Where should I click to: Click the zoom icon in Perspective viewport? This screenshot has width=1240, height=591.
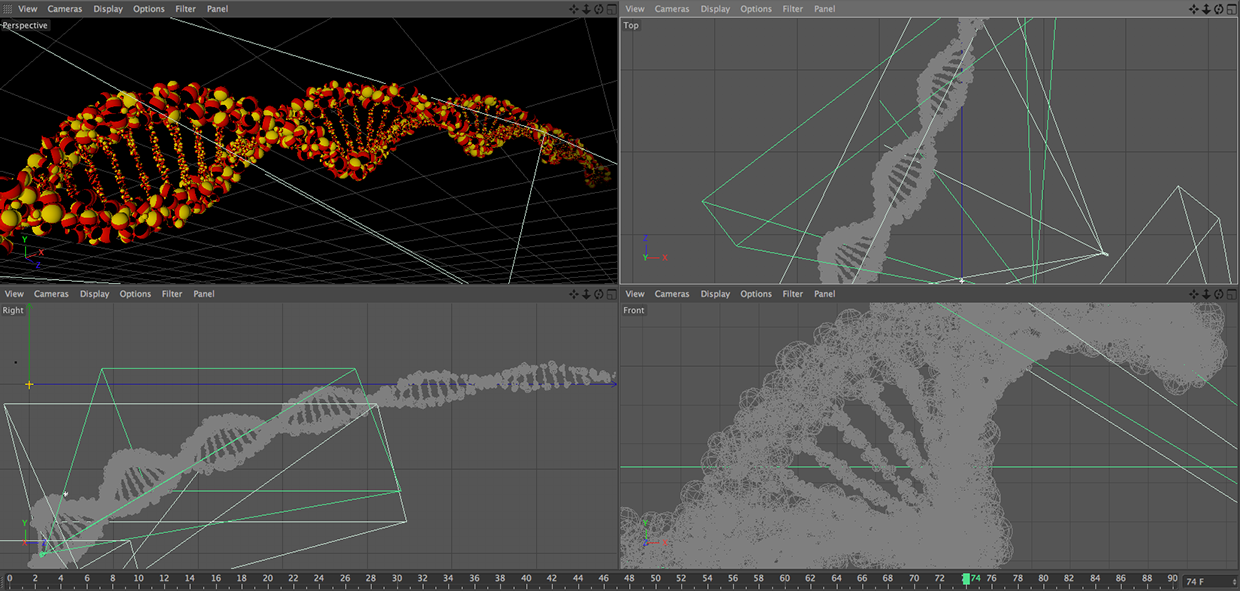(586, 9)
